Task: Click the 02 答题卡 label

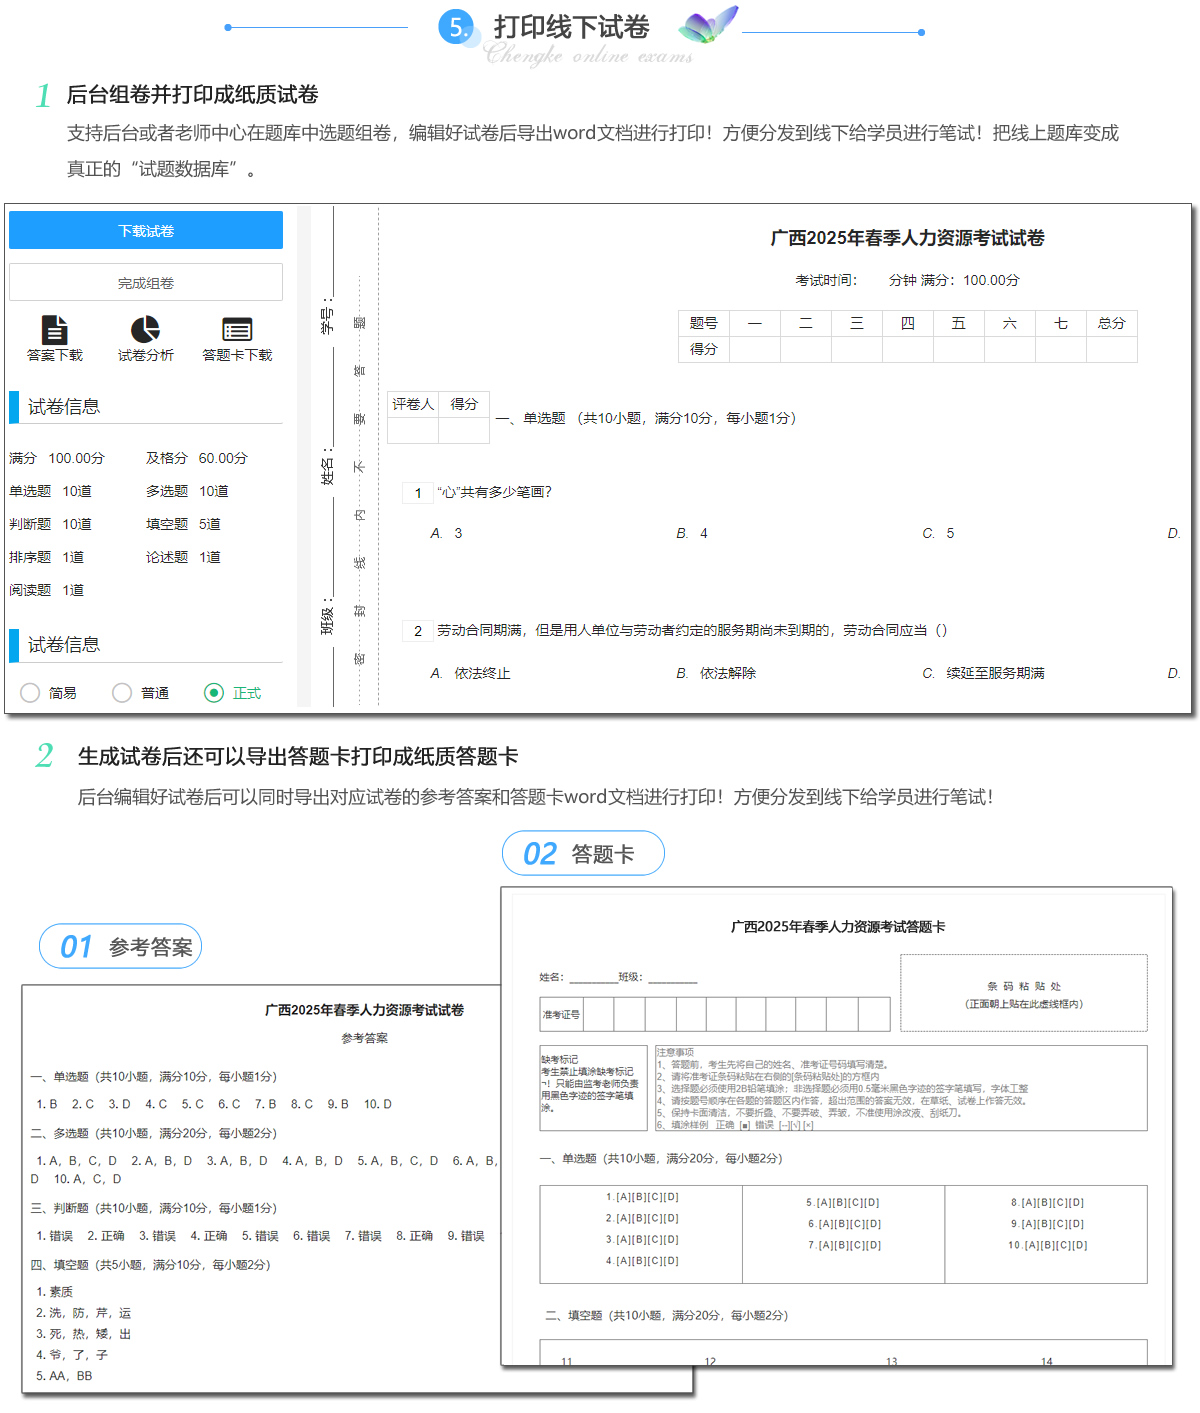Action: pyautogui.click(x=583, y=854)
